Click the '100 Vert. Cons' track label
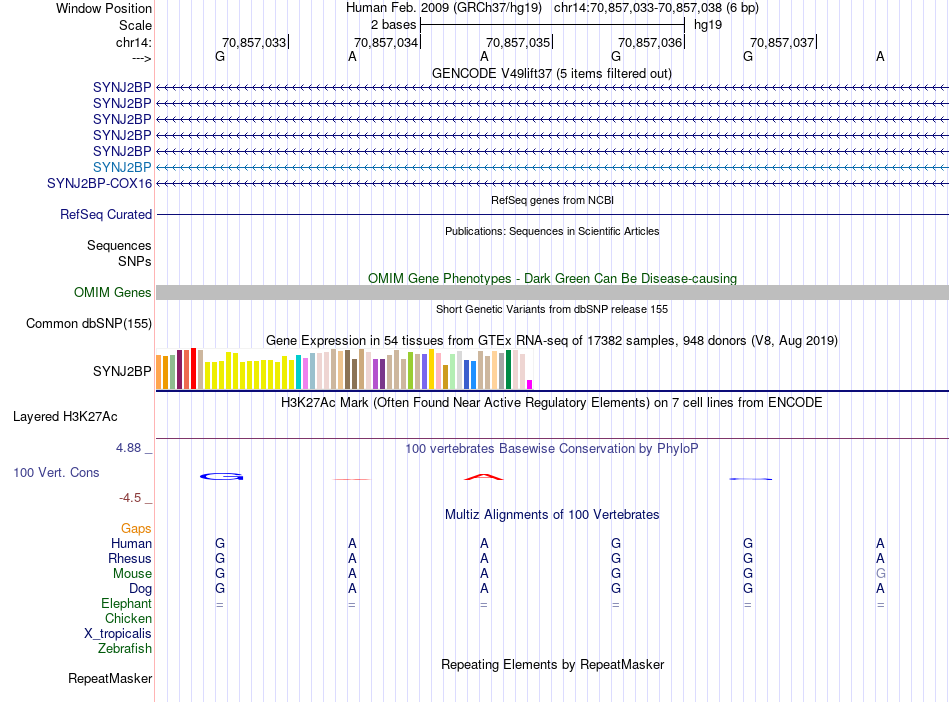 pyautogui.click(x=56, y=472)
